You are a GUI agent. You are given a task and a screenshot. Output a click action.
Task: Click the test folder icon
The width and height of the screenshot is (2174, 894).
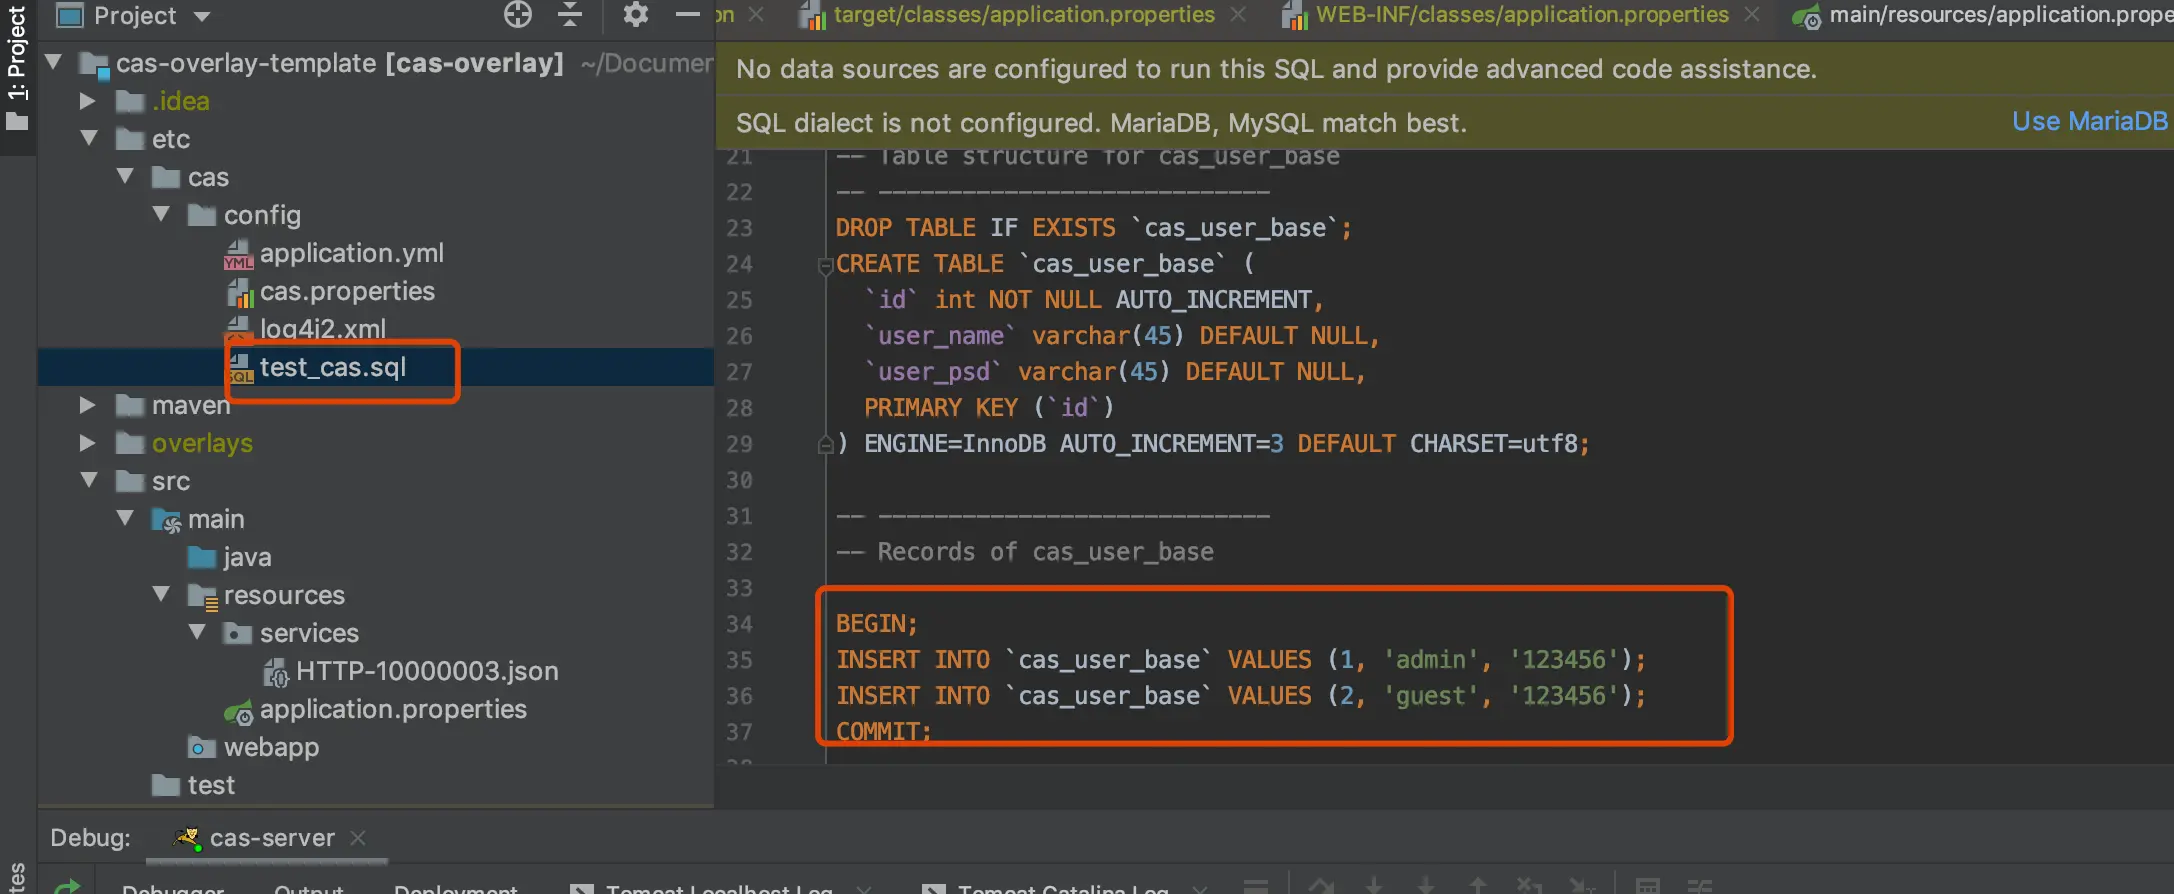[x=166, y=785]
